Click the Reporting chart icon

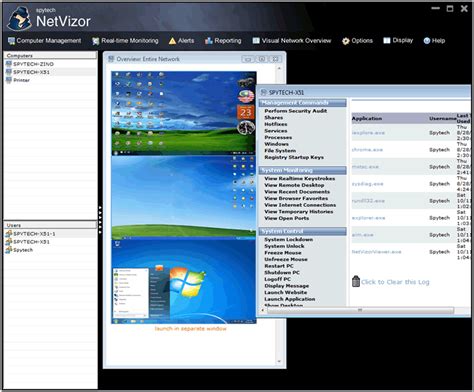click(209, 41)
